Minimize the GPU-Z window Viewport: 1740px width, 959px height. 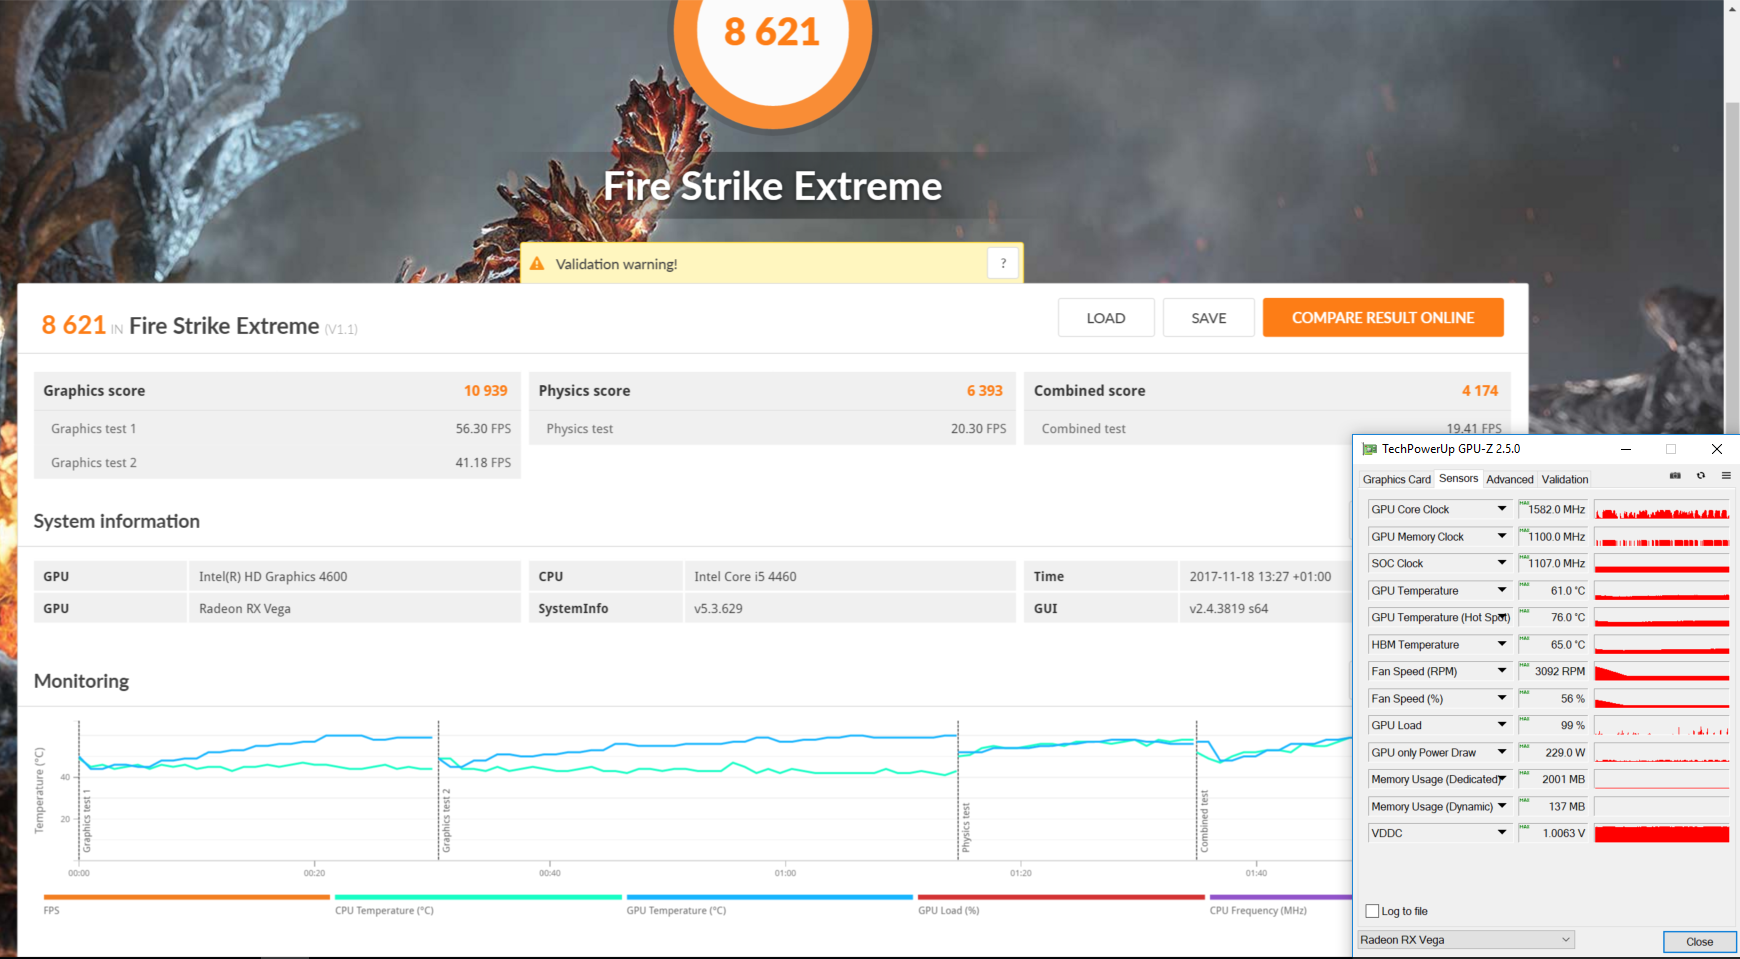point(1626,449)
